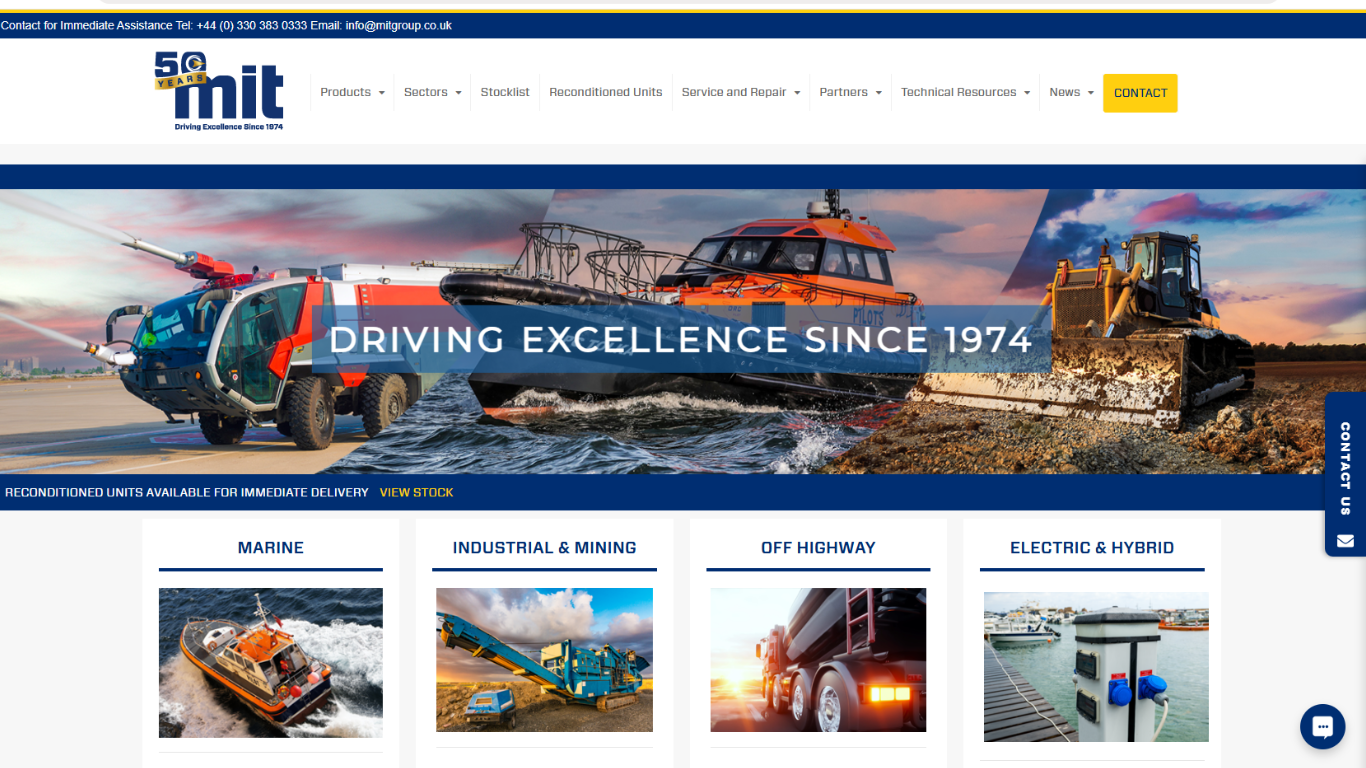Expand the Products dropdown menu
Image resolution: width=1366 pixels, height=768 pixels.
pyautogui.click(x=352, y=92)
